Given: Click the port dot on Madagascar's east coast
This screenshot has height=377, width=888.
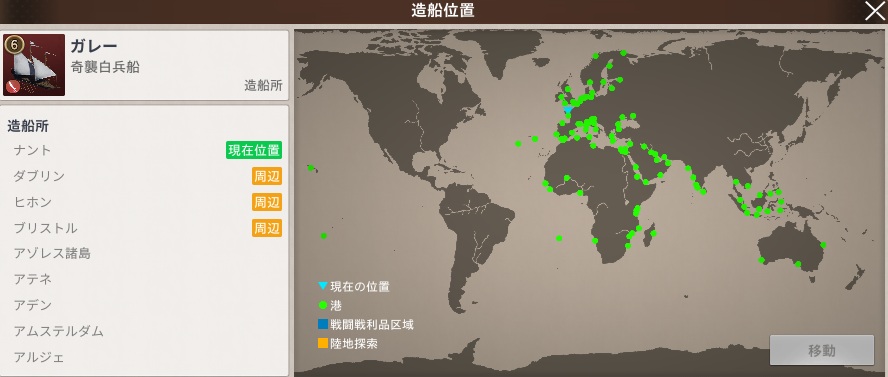Looking at the screenshot, I should [653, 233].
